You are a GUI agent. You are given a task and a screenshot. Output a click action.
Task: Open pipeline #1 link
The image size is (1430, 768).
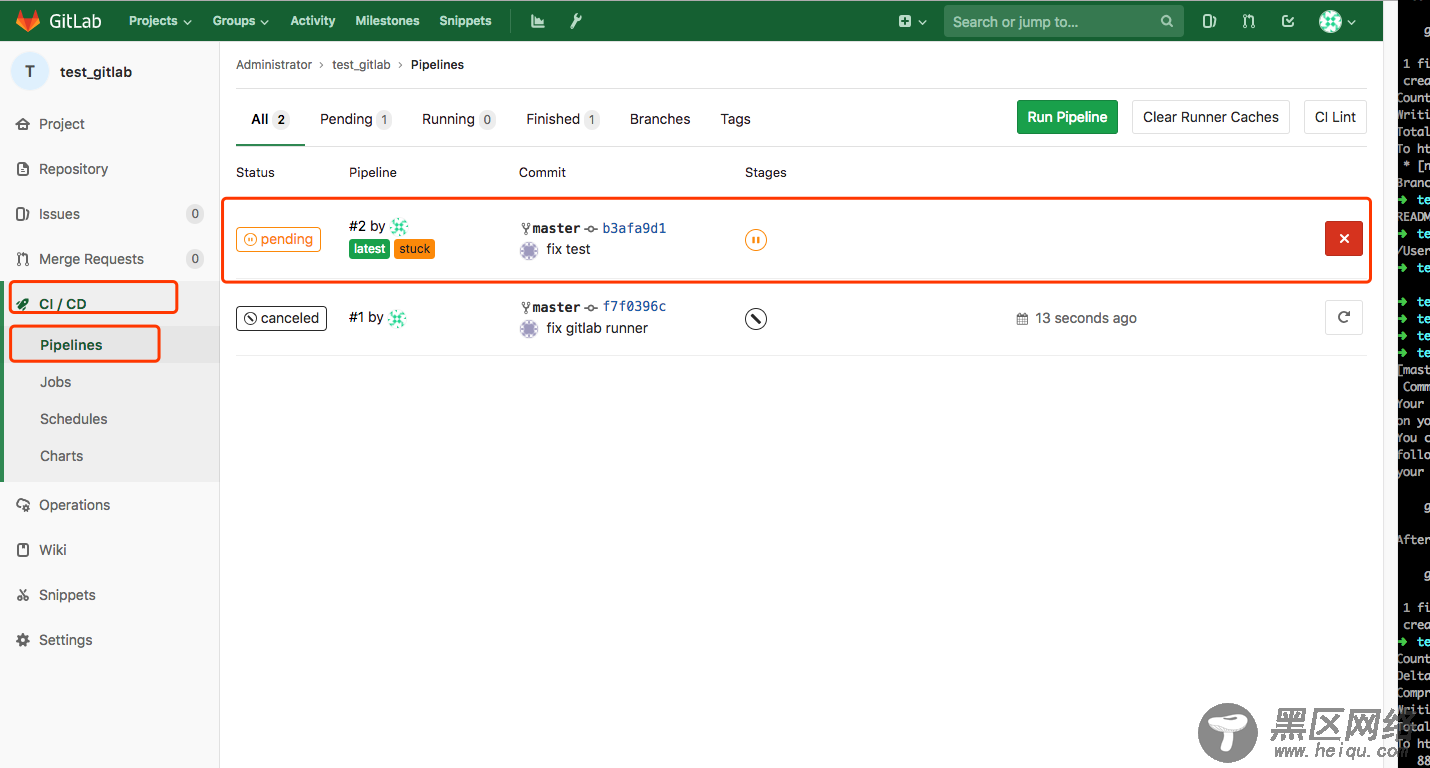(x=356, y=318)
